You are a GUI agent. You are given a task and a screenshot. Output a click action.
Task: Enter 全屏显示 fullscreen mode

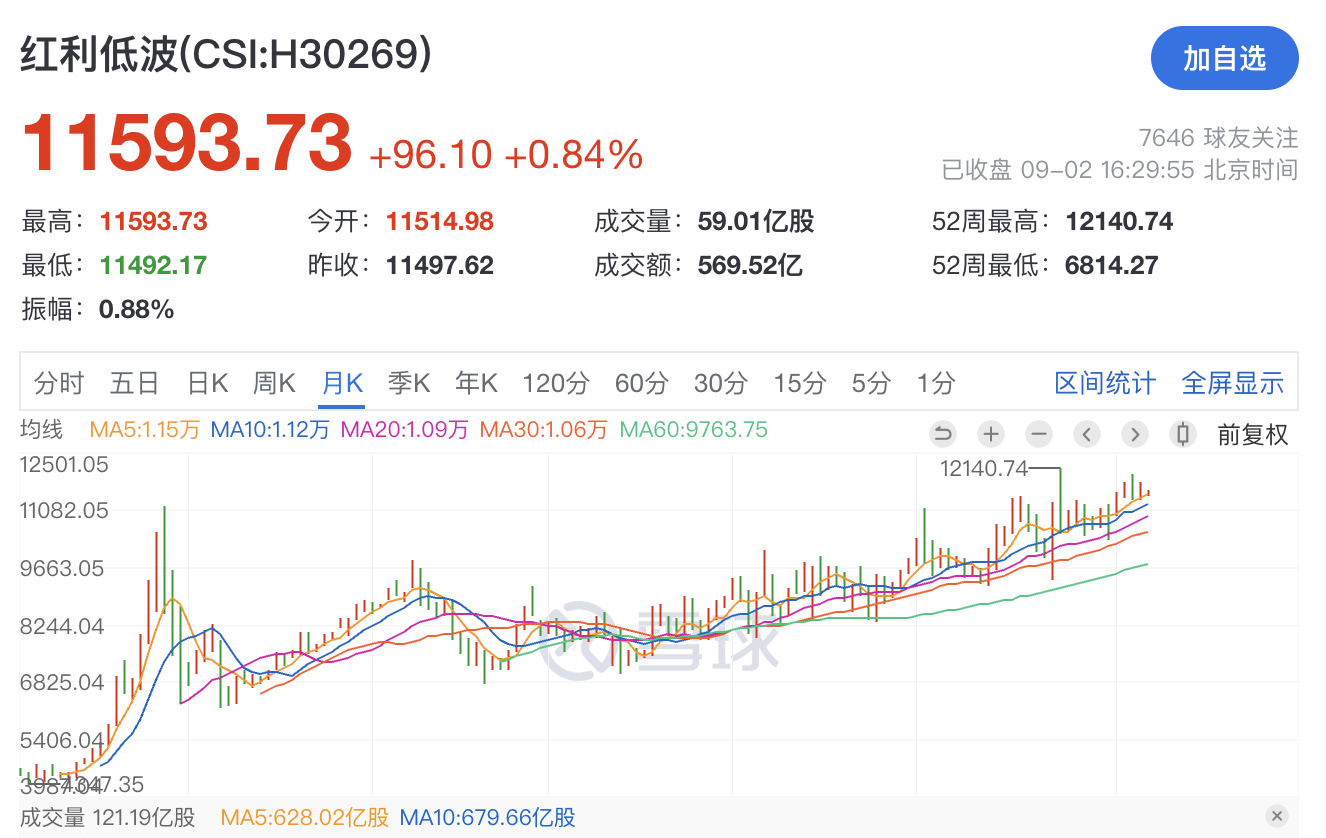coord(1232,383)
